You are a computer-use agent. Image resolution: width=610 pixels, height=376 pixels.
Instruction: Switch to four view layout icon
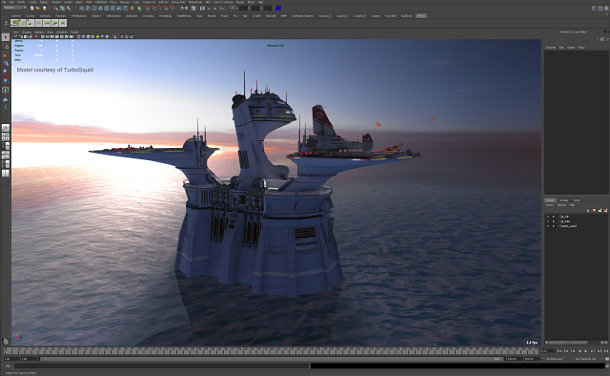pos(5,137)
